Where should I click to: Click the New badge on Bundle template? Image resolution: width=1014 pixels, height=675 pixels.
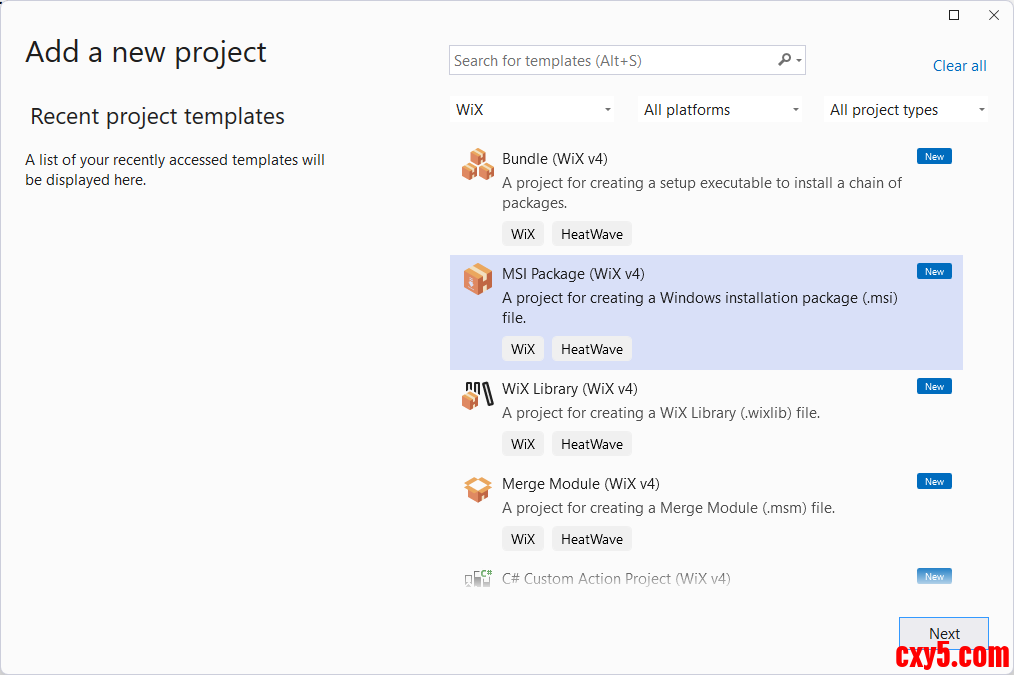click(934, 156)
